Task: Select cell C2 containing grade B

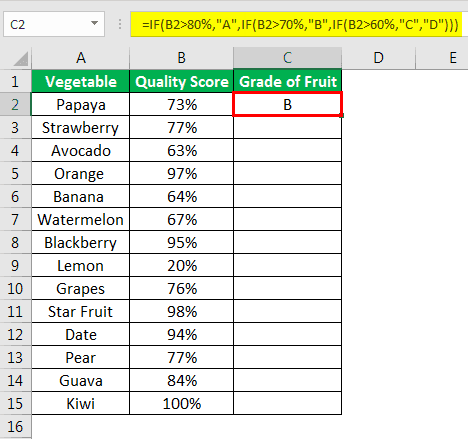Action: pos(288,105)
